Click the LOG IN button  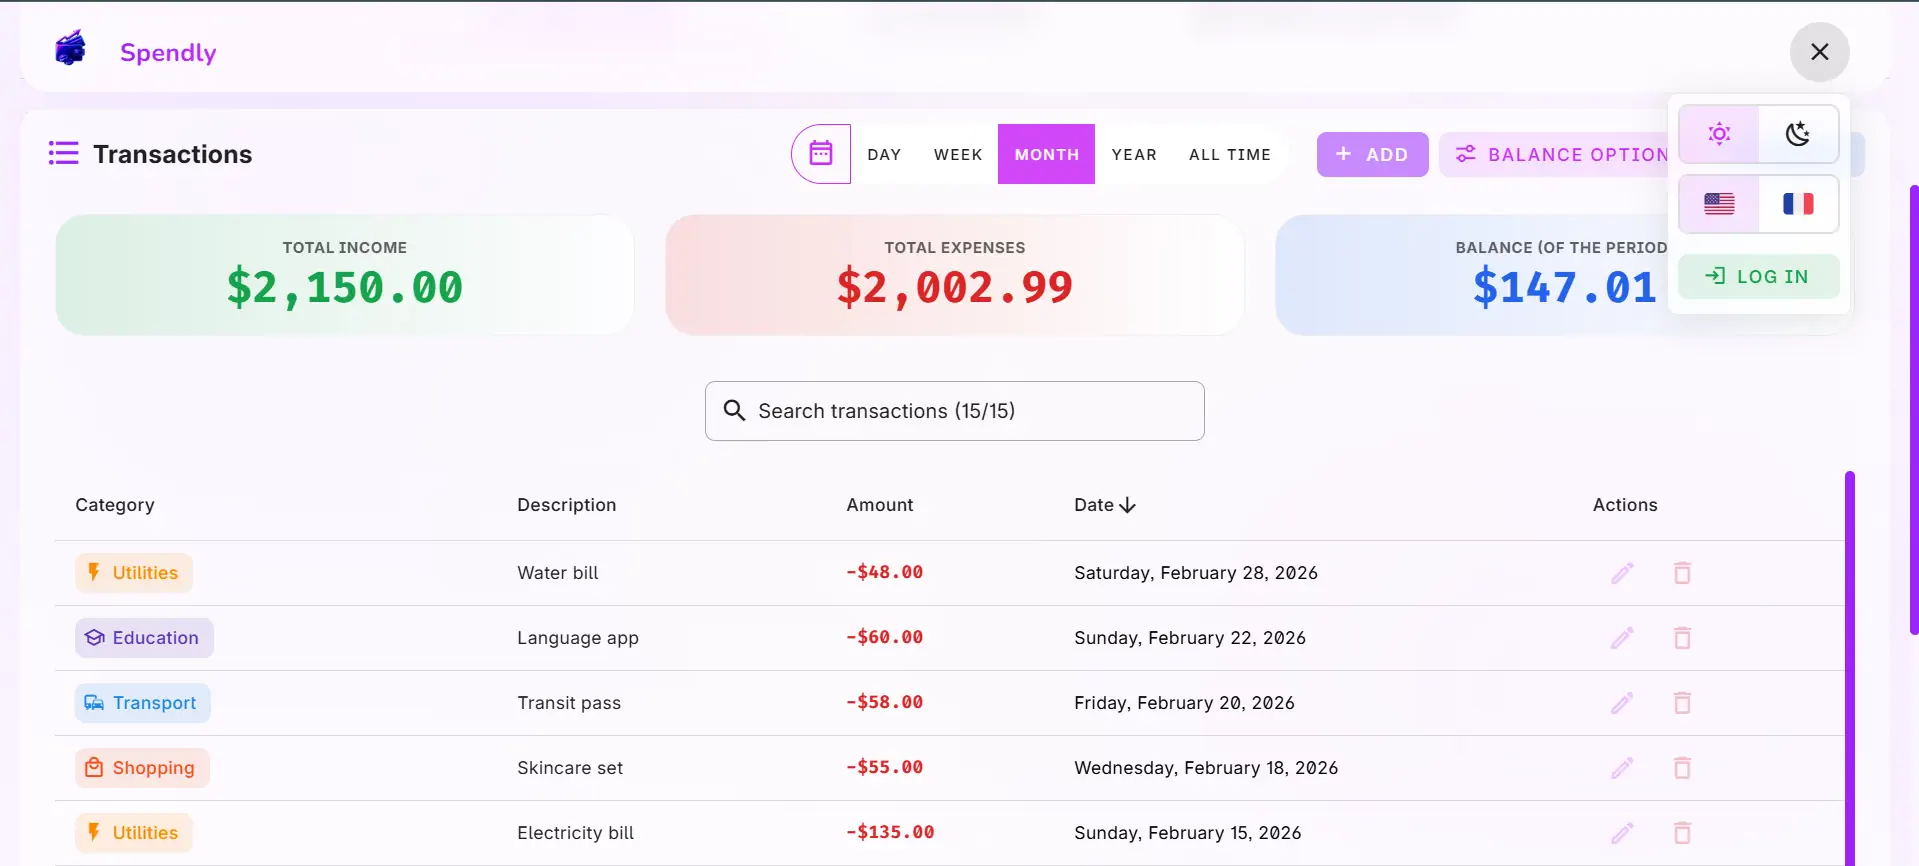[x=1758, y=277]
